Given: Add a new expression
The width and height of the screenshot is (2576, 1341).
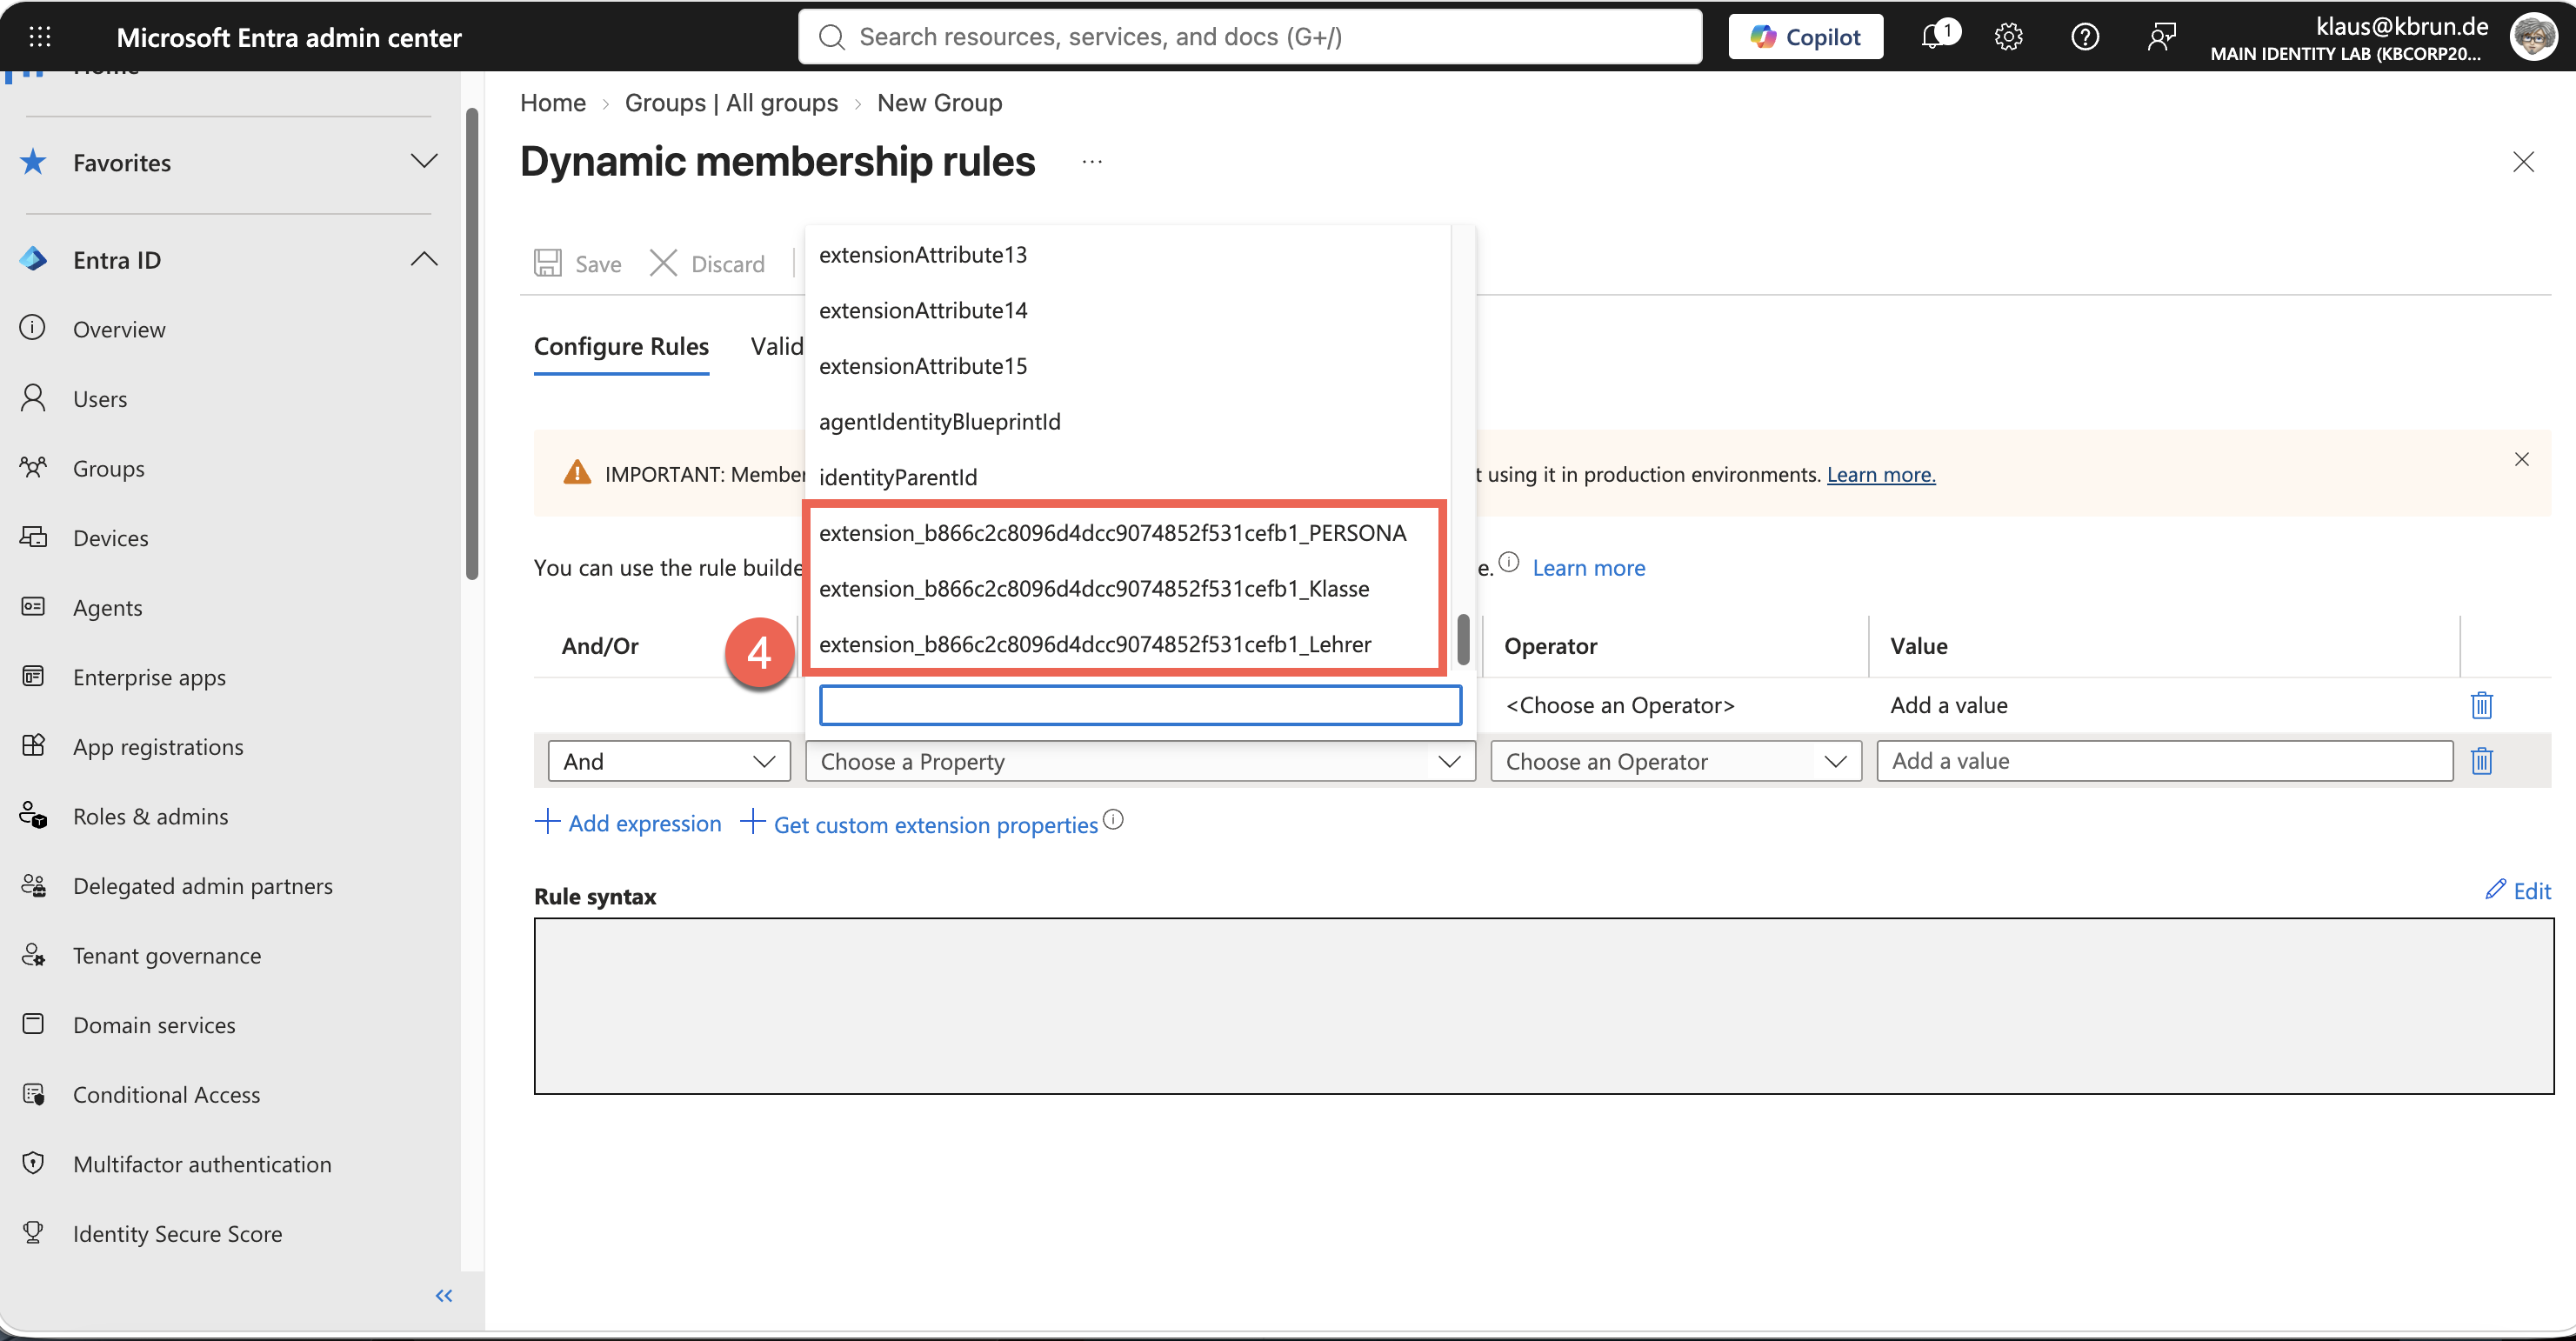Looking at the screenshot, I should click(x=628, y=823).
